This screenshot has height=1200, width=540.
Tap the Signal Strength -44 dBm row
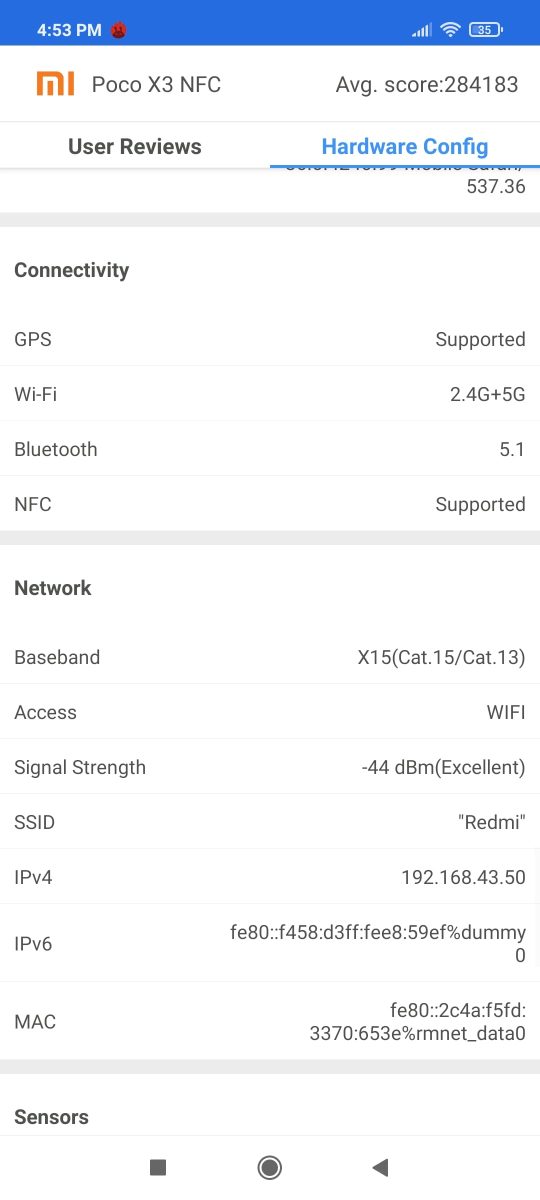[270, 767]
